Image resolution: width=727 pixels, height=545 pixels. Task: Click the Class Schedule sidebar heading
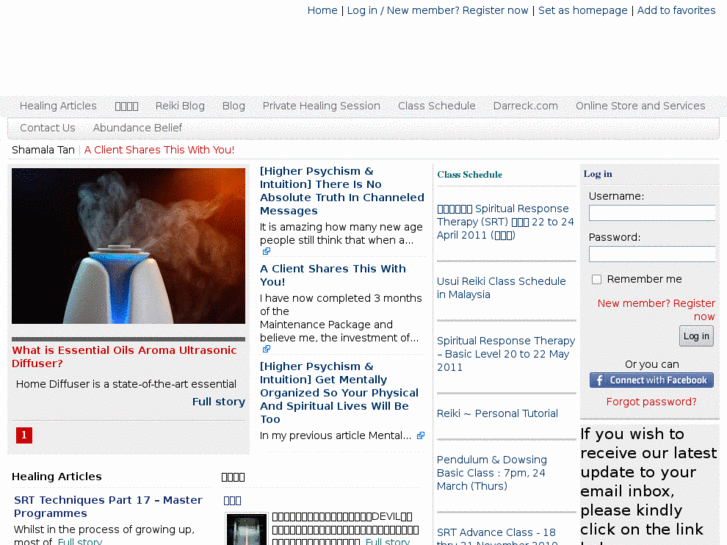point(470,174)
